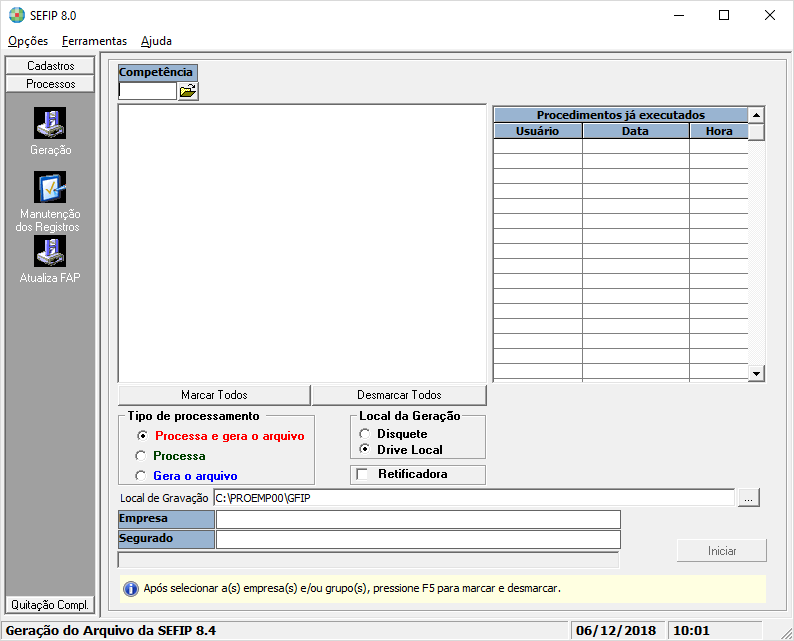Click the Data column header
The width and height of the screenshot is (794, 641).
click(635, 131)
